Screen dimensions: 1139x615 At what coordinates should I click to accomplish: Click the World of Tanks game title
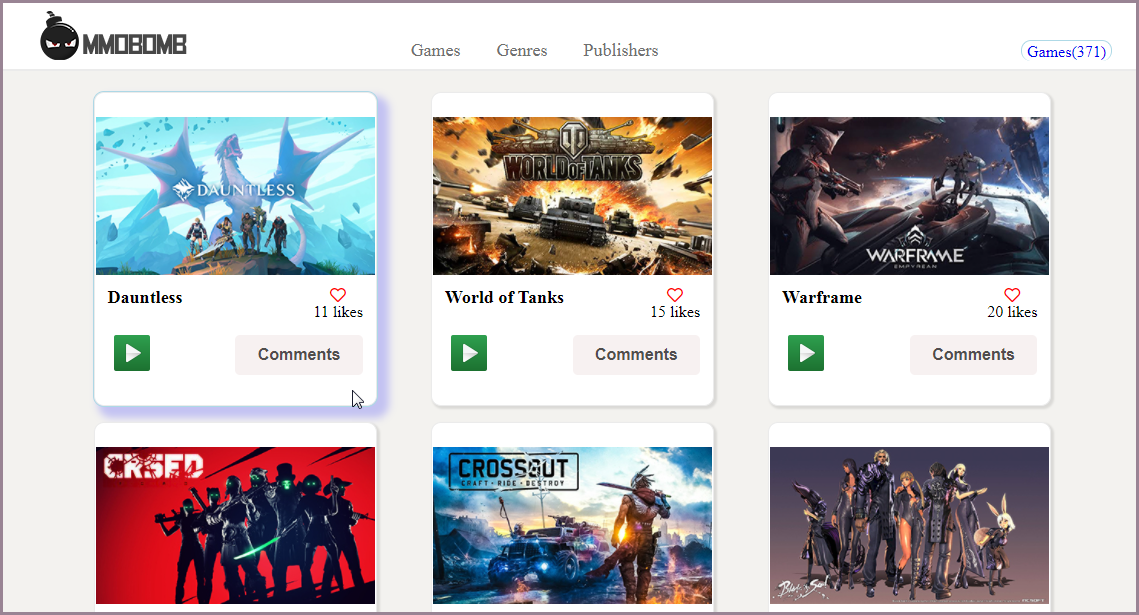pos(504,297)
